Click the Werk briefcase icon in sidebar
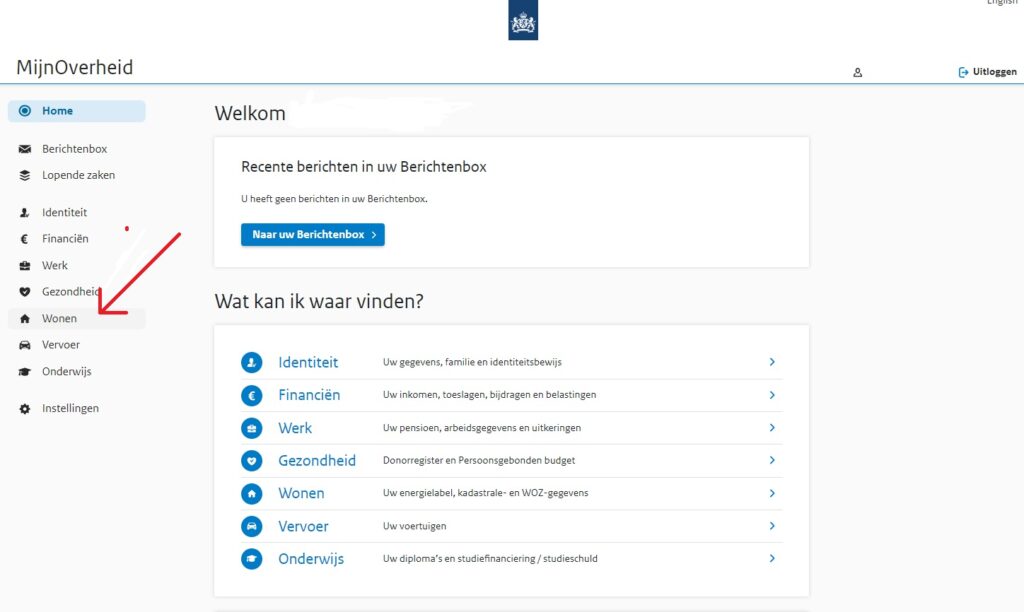This screenshot has width=1024, height=612. pyautogui.click(x=25, y=266)
